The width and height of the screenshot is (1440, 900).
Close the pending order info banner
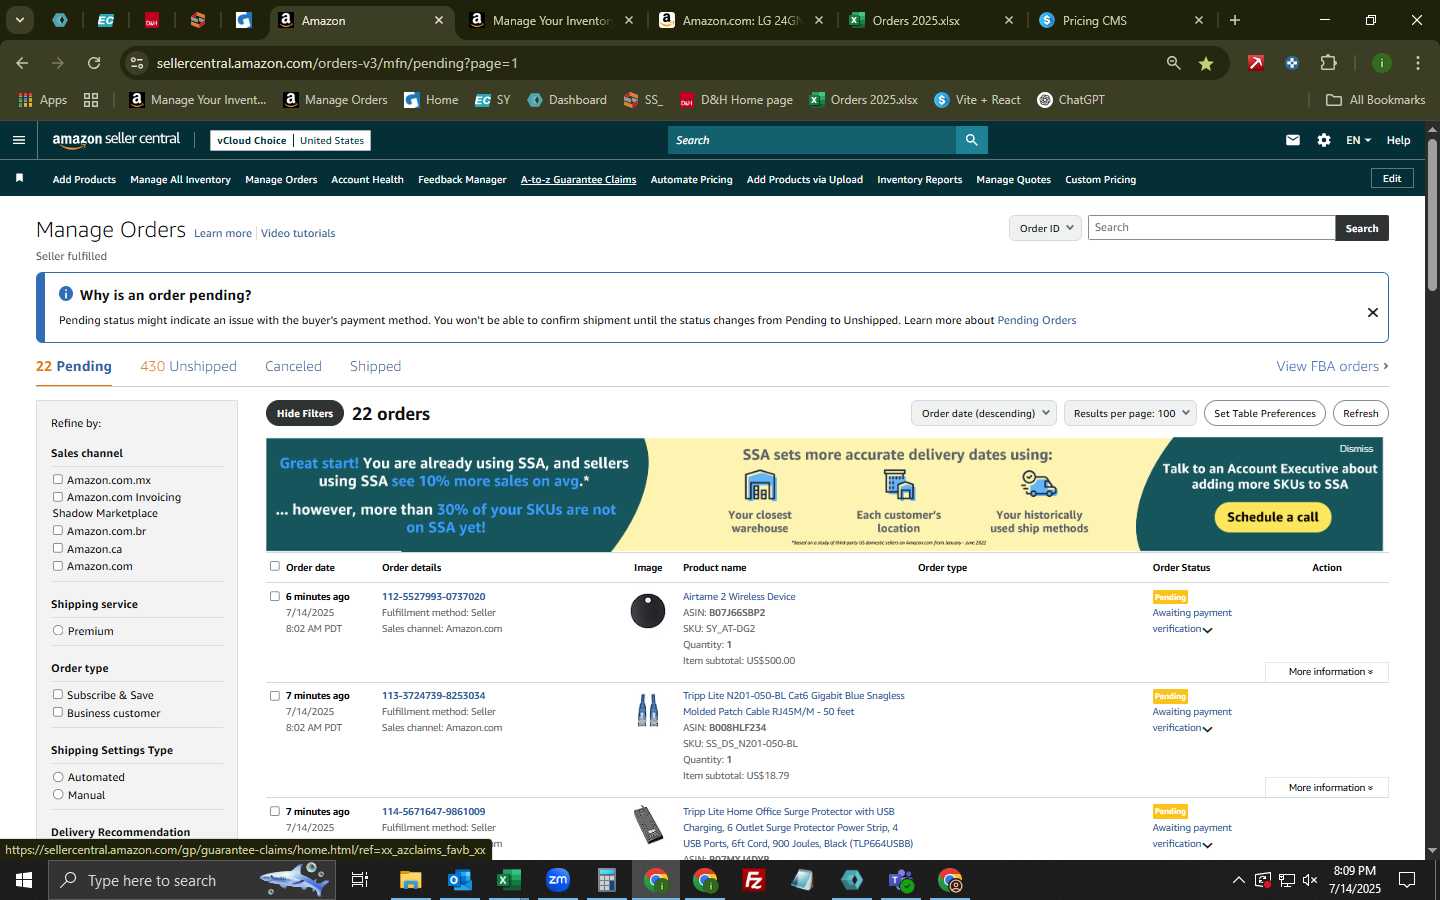coord(1373,313)
